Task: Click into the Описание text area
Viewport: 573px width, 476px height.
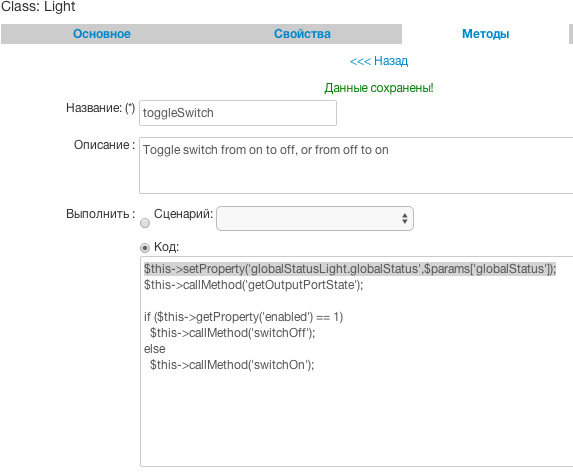Action: point(356,165)
